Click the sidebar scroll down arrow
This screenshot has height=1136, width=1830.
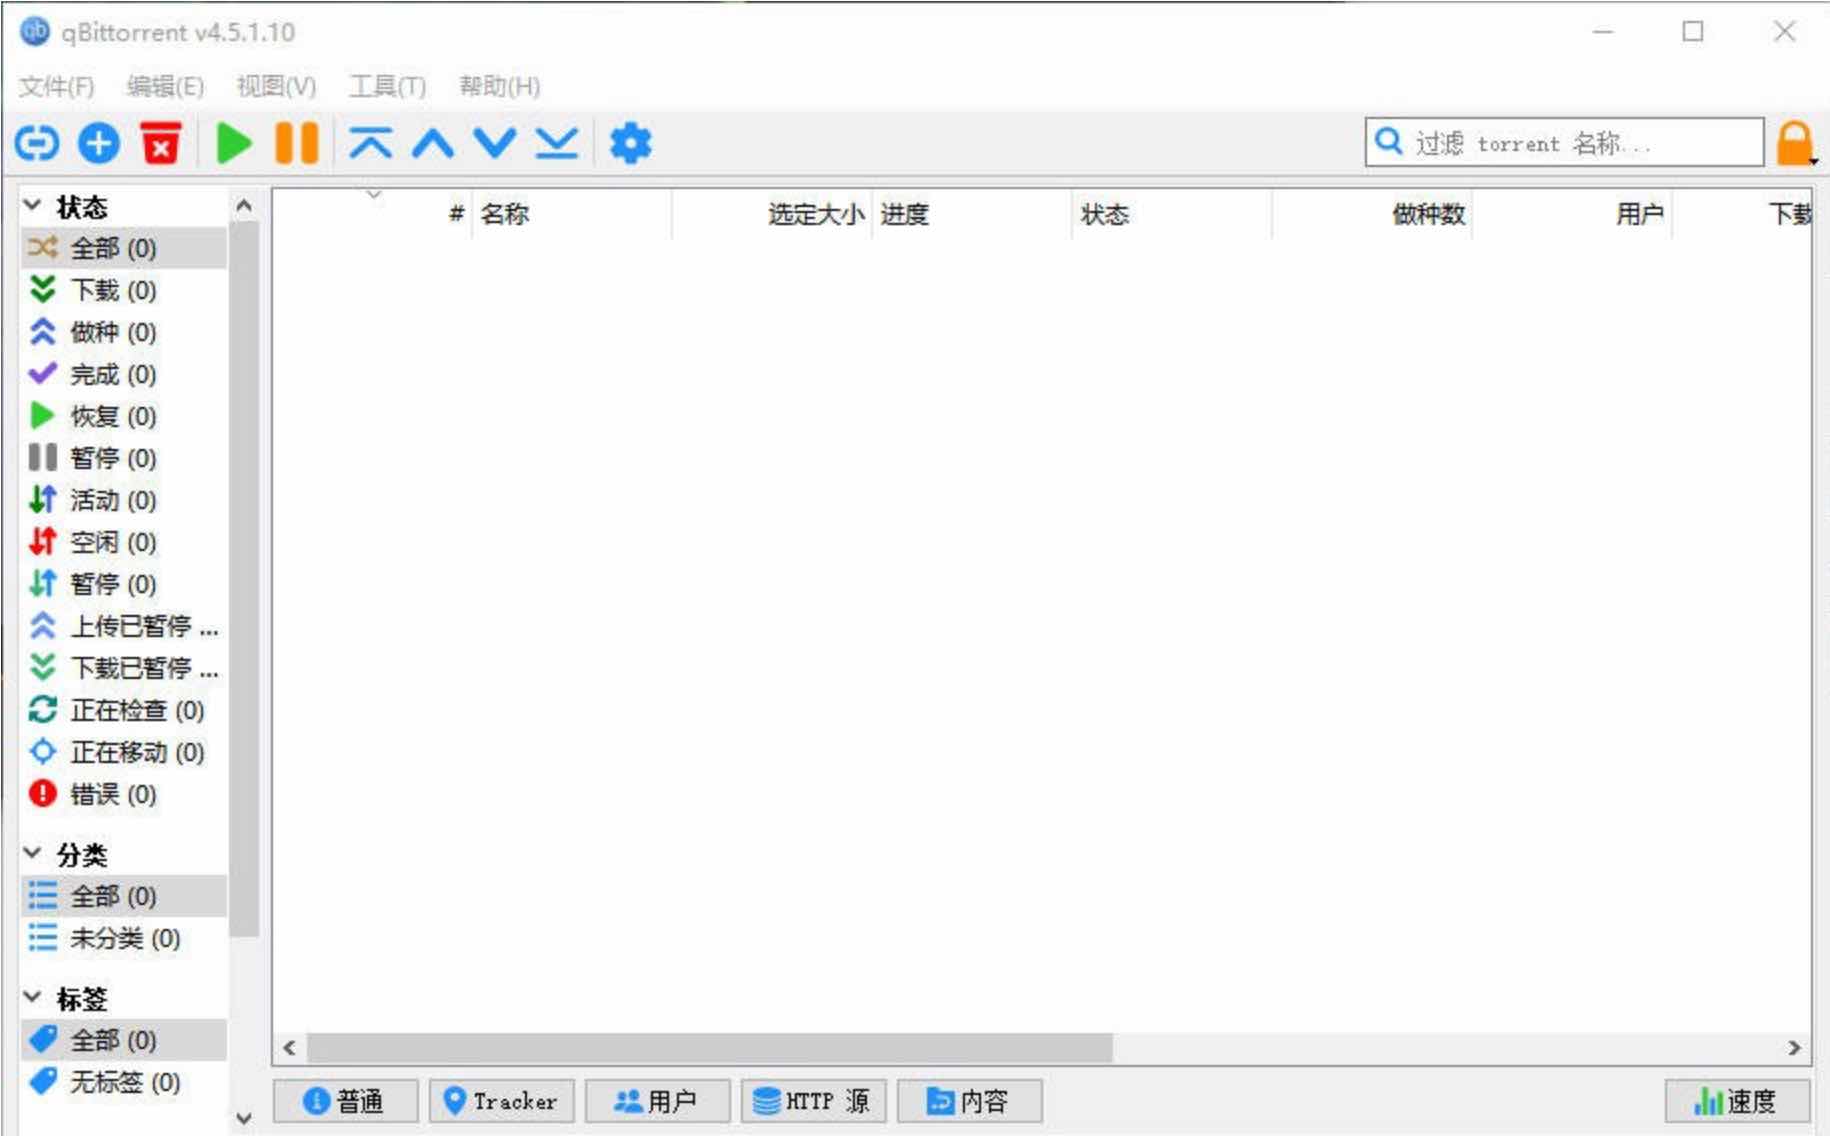244,1118
